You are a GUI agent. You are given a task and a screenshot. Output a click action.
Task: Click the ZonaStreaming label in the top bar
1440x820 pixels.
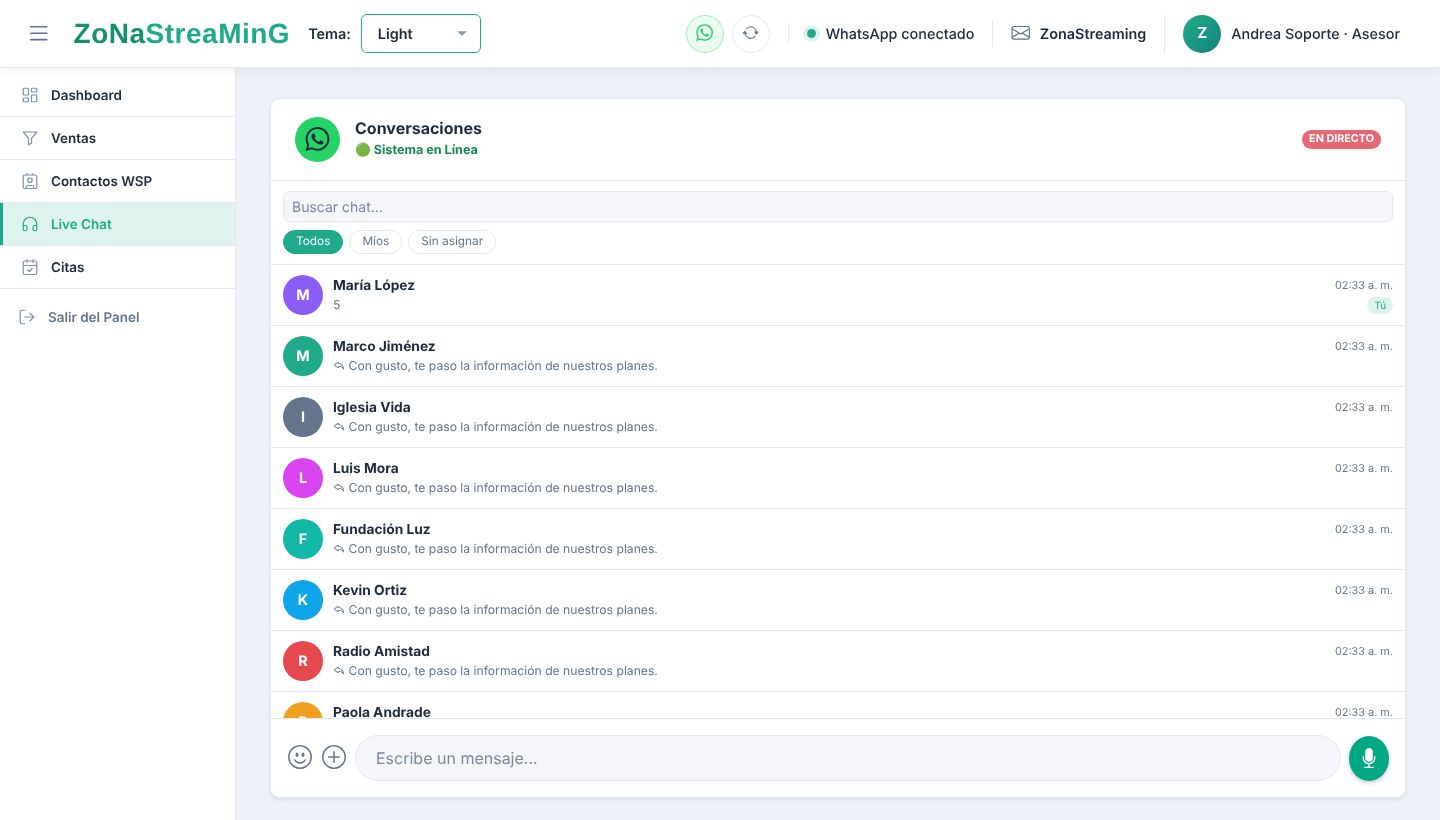tap(1093, 34)
